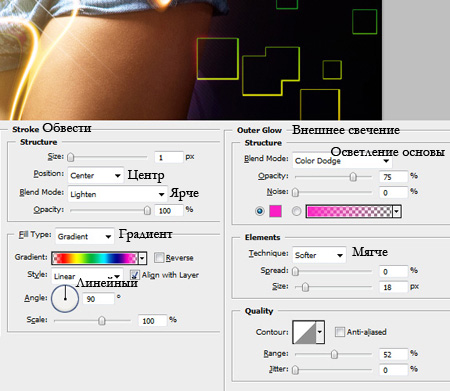Screen dimensions: 450x391
Task: Open Outer Glow Blend Mode dropdown Color Dodge
Action: point(342,161)
